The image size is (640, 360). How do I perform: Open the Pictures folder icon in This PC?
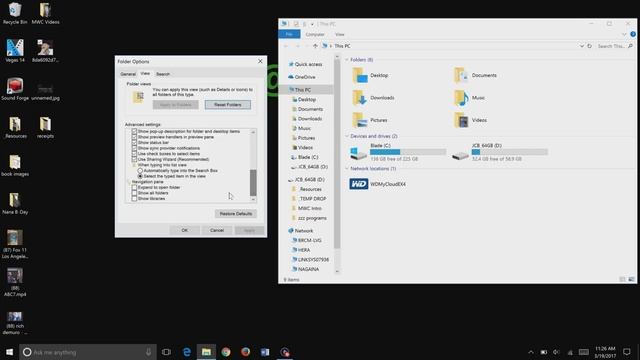tap(360, 120)
